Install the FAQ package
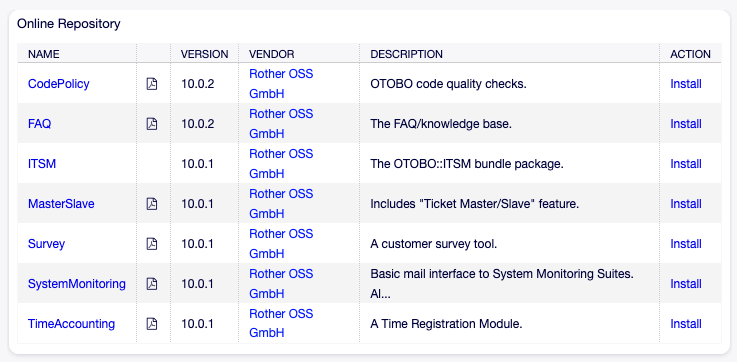The image size is (737, 362). [x=686, y=124]
